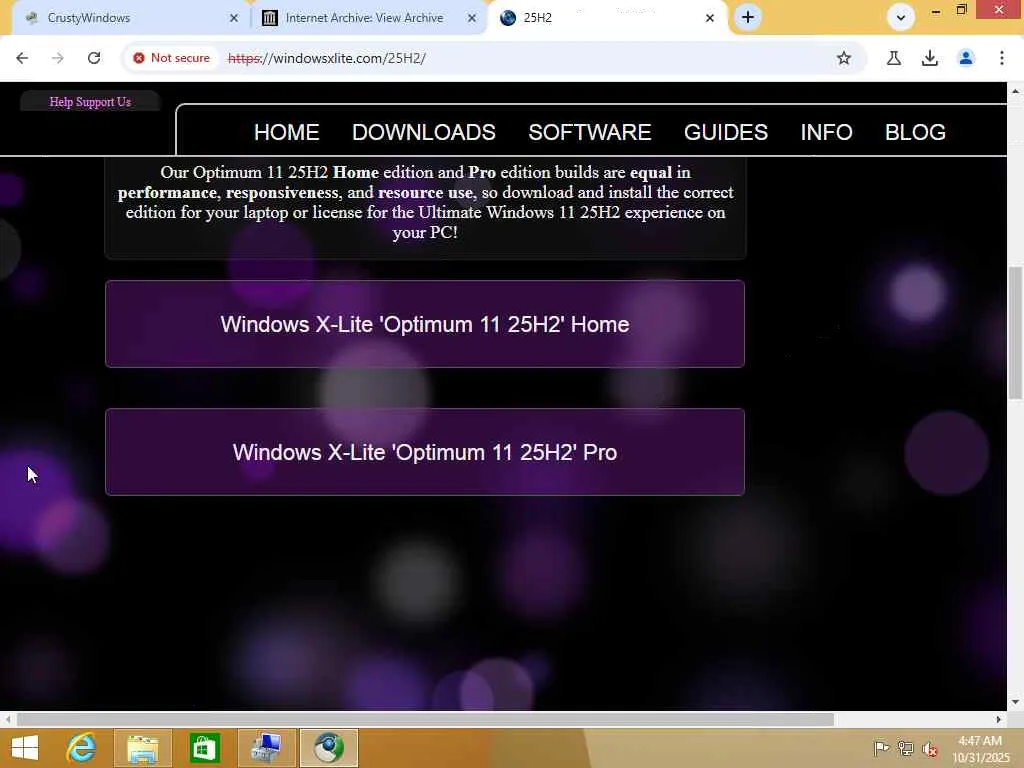Open the browser downloads icon
The height and width of the screenshot is (768, 1024).
click(930, 58)
